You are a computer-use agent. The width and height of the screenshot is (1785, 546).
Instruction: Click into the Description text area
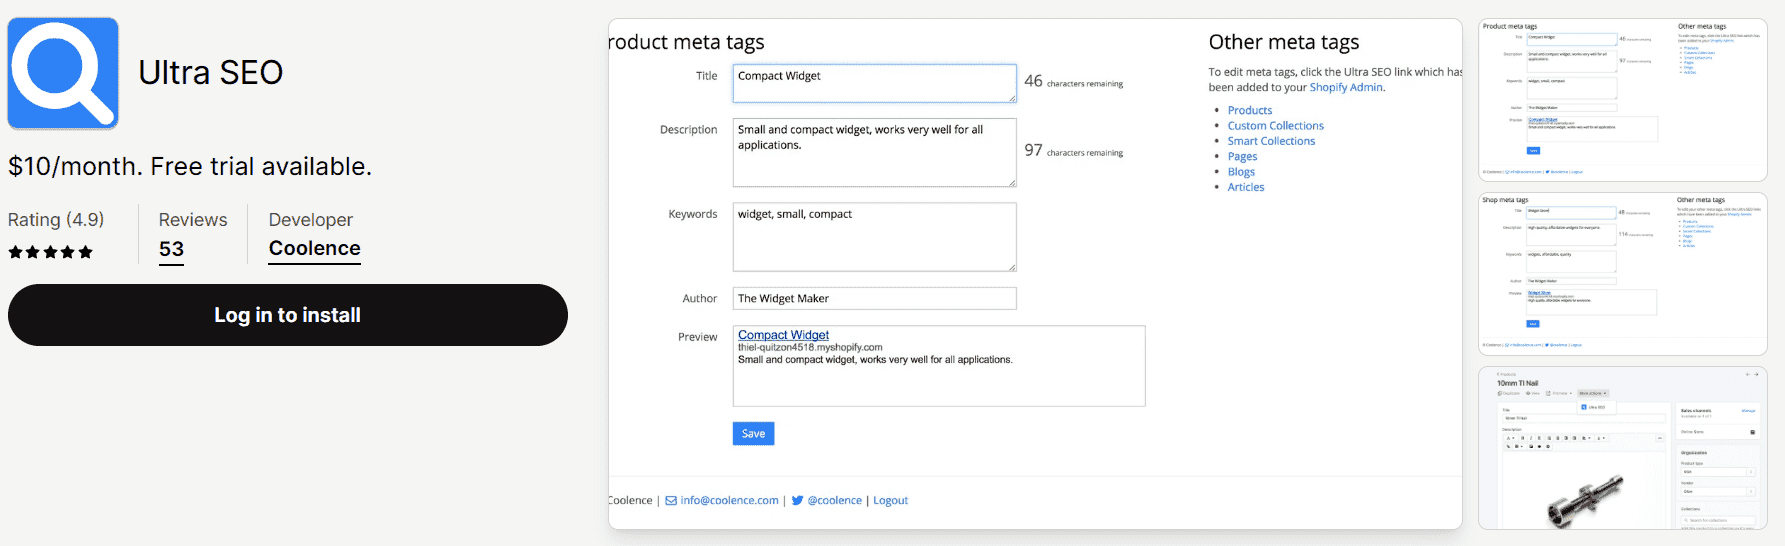pos(874,152)
